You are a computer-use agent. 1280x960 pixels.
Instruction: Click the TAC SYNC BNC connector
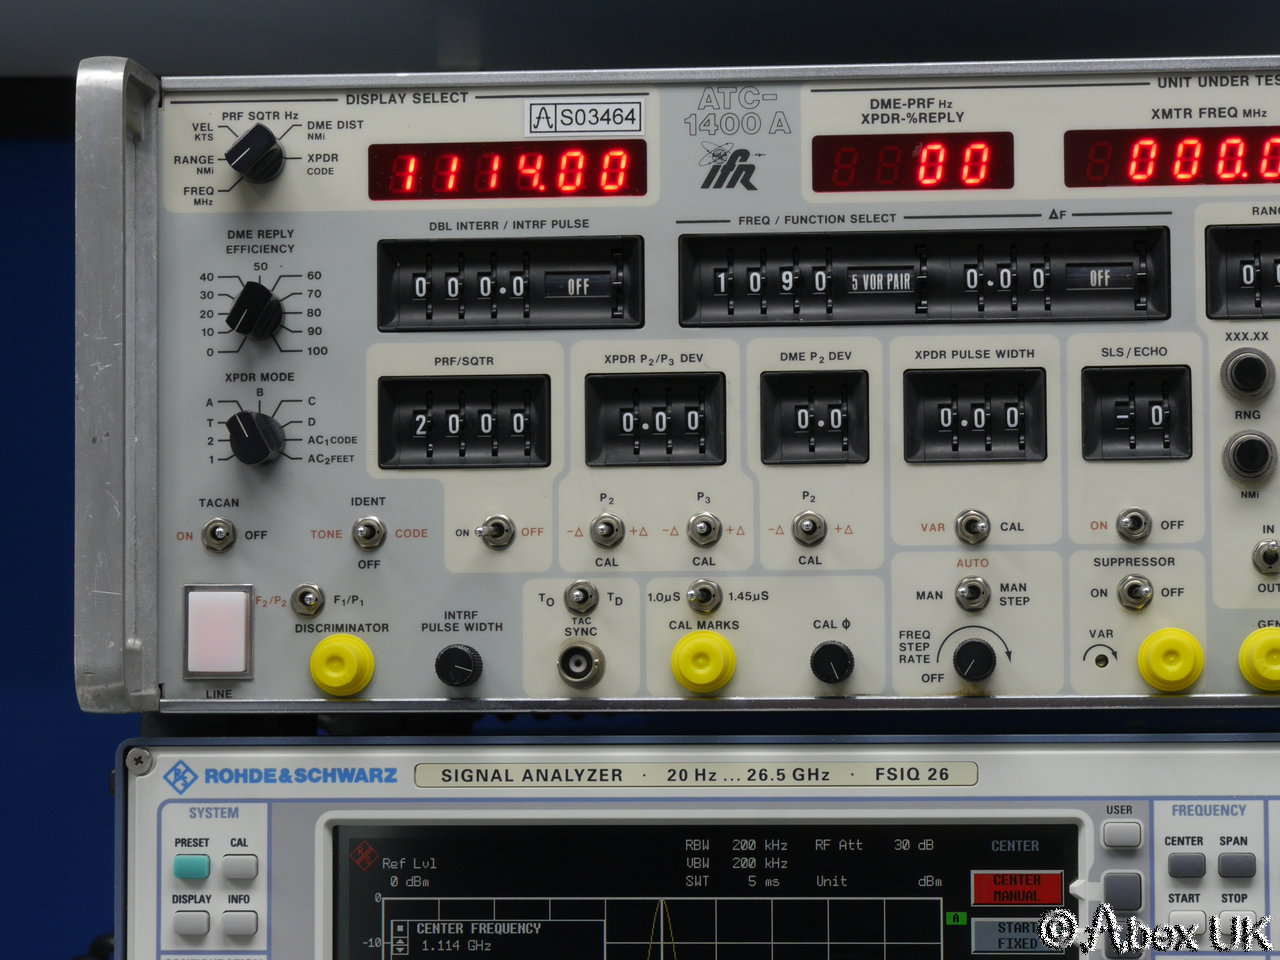(x=581, y=664)
